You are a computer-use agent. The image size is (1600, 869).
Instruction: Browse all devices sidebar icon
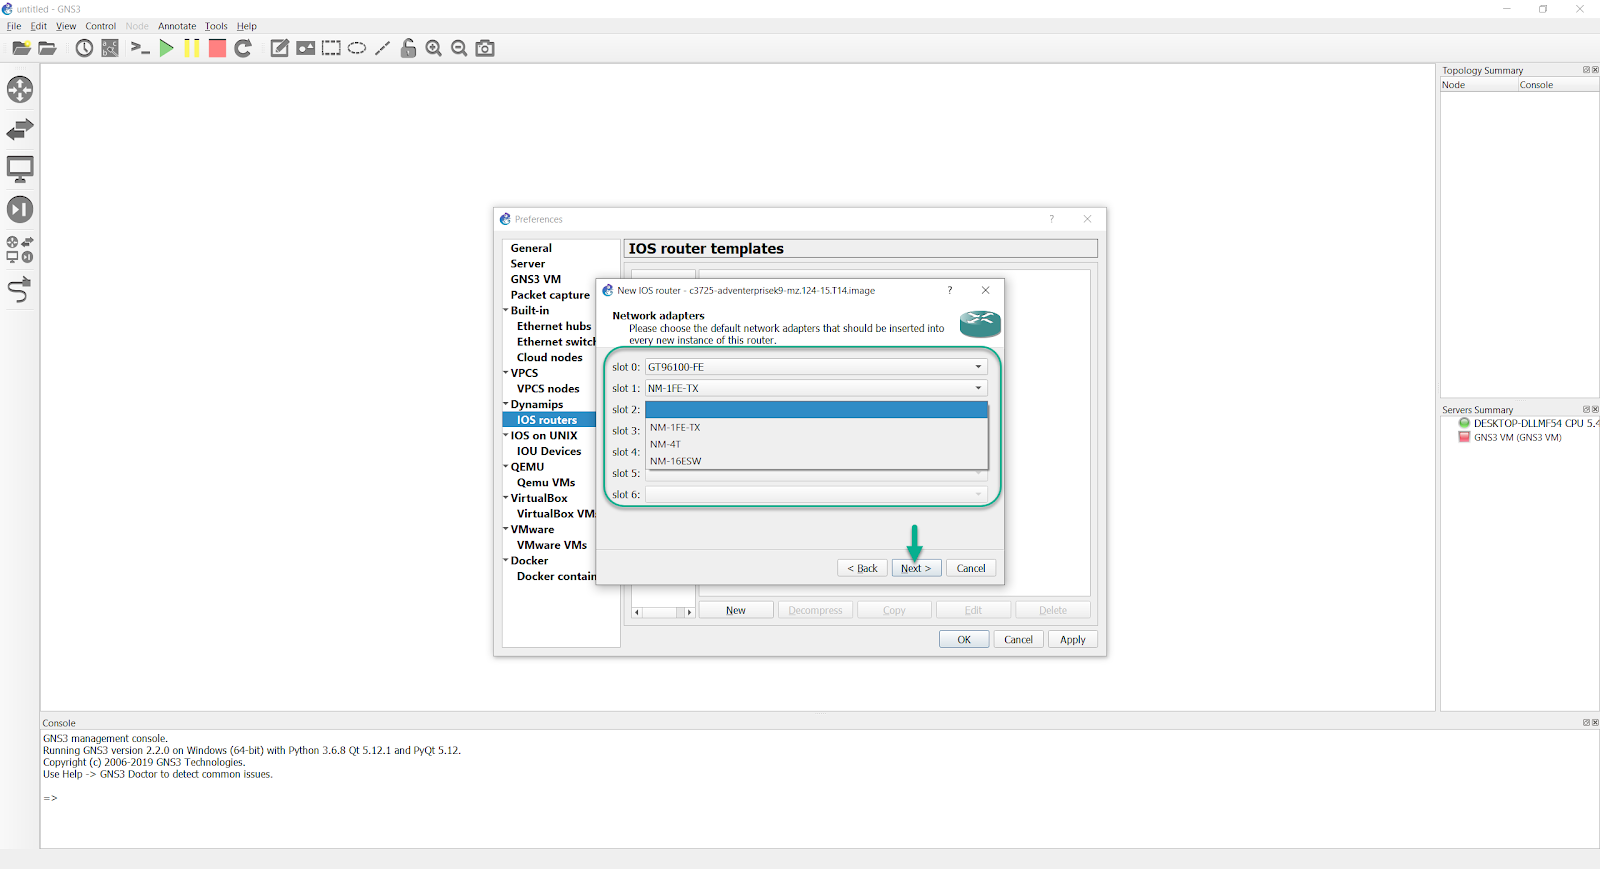pos(20,249)
